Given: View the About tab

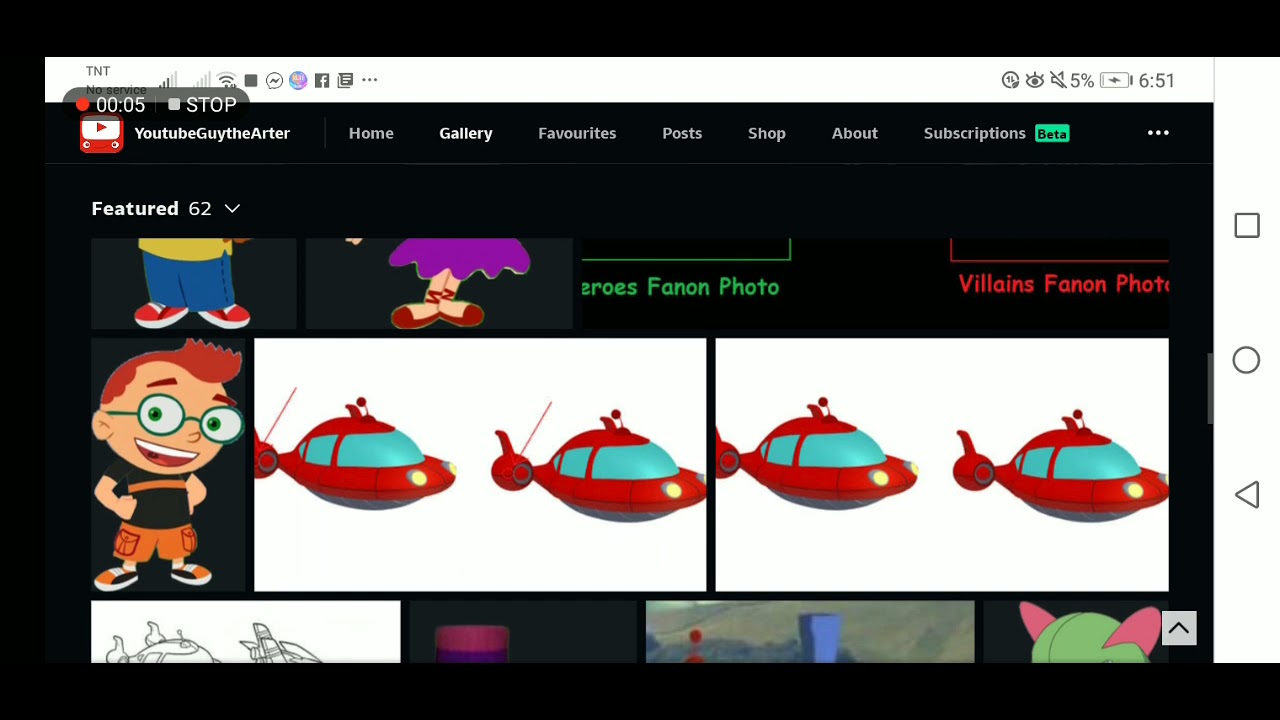Looking at the screenshot, I should [x=855, y=133].
